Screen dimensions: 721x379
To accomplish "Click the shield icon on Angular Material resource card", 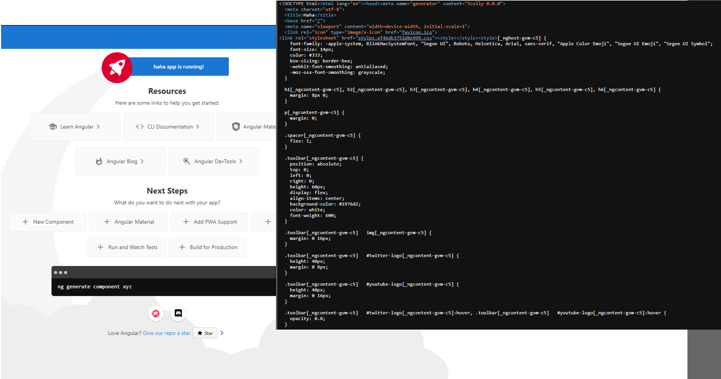I will [x=236, y=126].
